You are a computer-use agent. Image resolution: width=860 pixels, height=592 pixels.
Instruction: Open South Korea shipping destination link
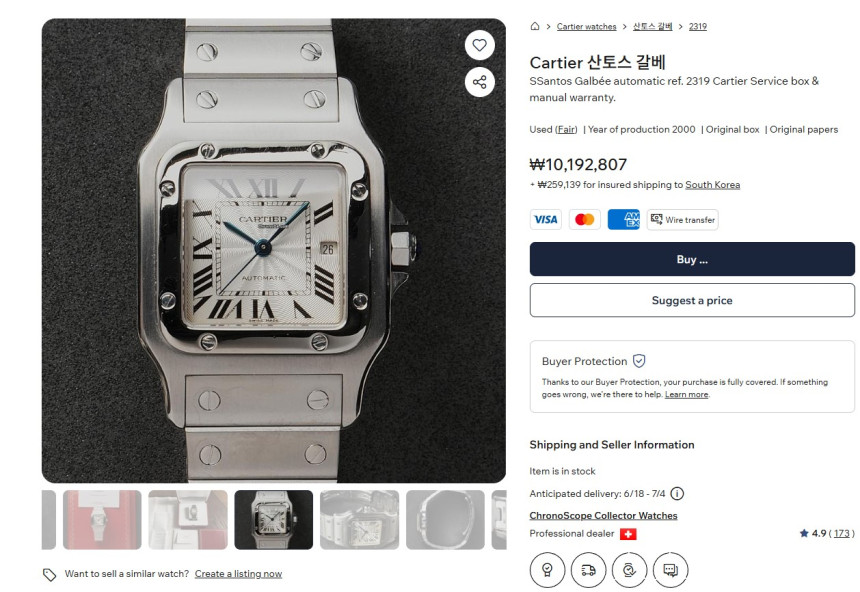[x=712, y=185]
